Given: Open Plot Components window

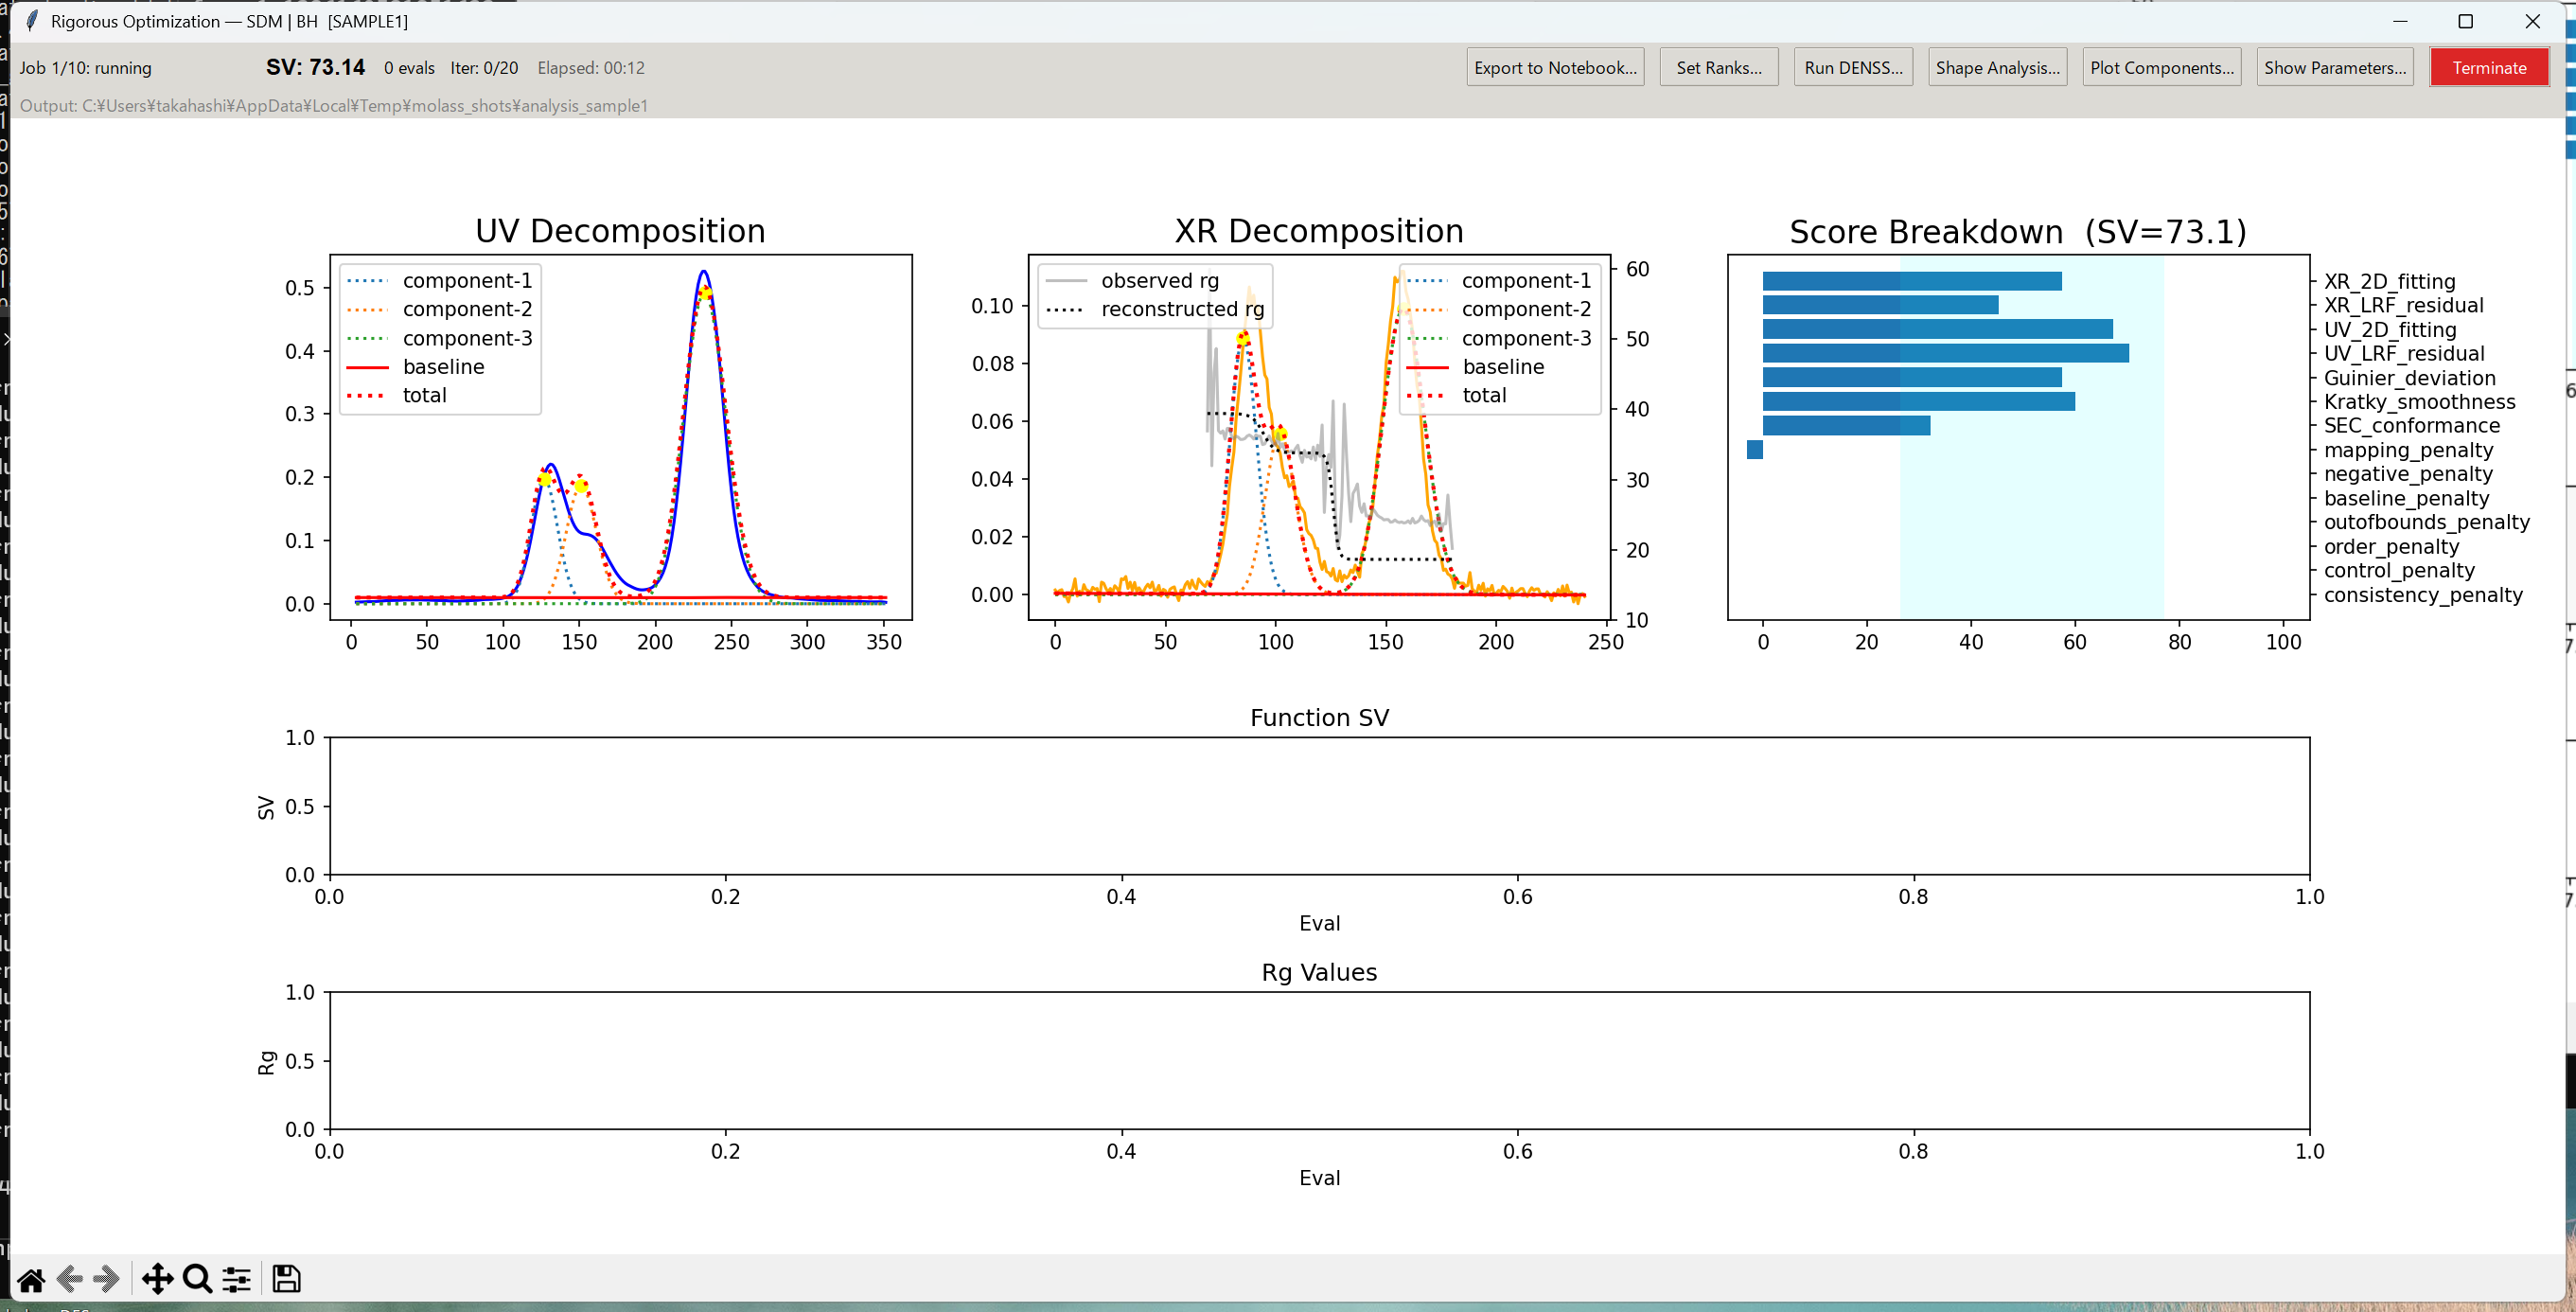Looking at the screenshot, I should tap(2162, 67).
